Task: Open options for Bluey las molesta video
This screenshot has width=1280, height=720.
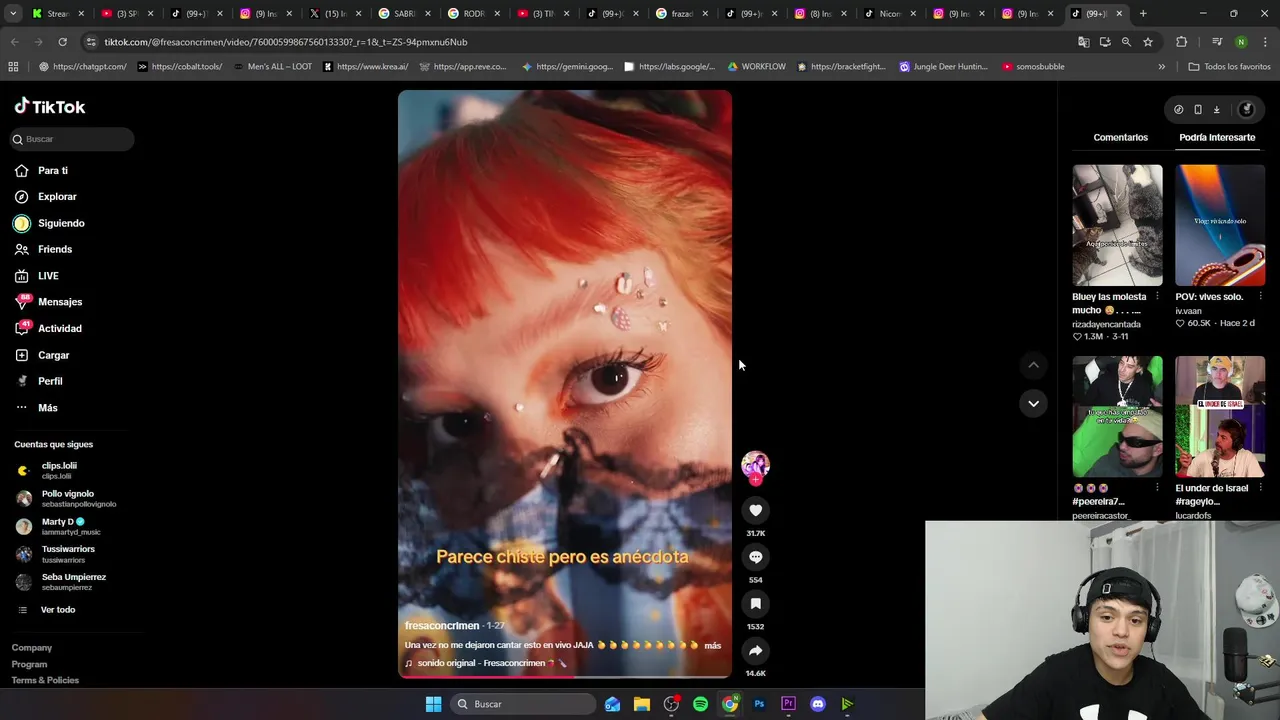Action: coord(1157,297)
